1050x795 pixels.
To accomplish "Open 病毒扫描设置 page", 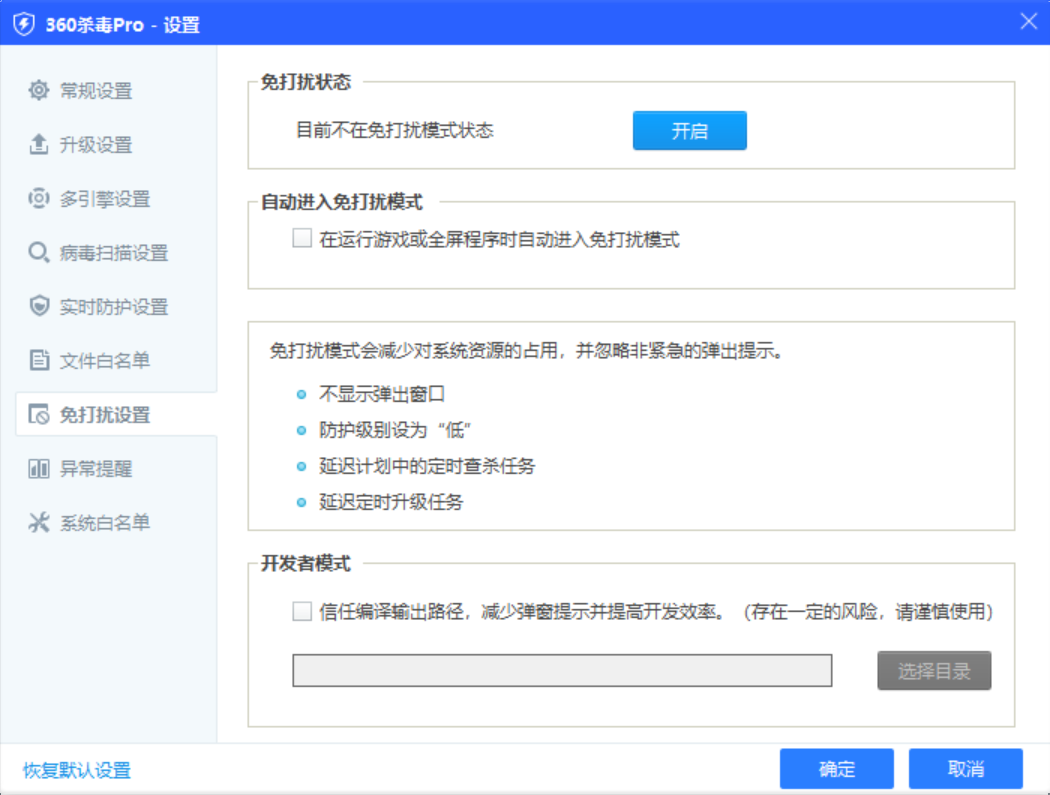I will coord(115,252).
